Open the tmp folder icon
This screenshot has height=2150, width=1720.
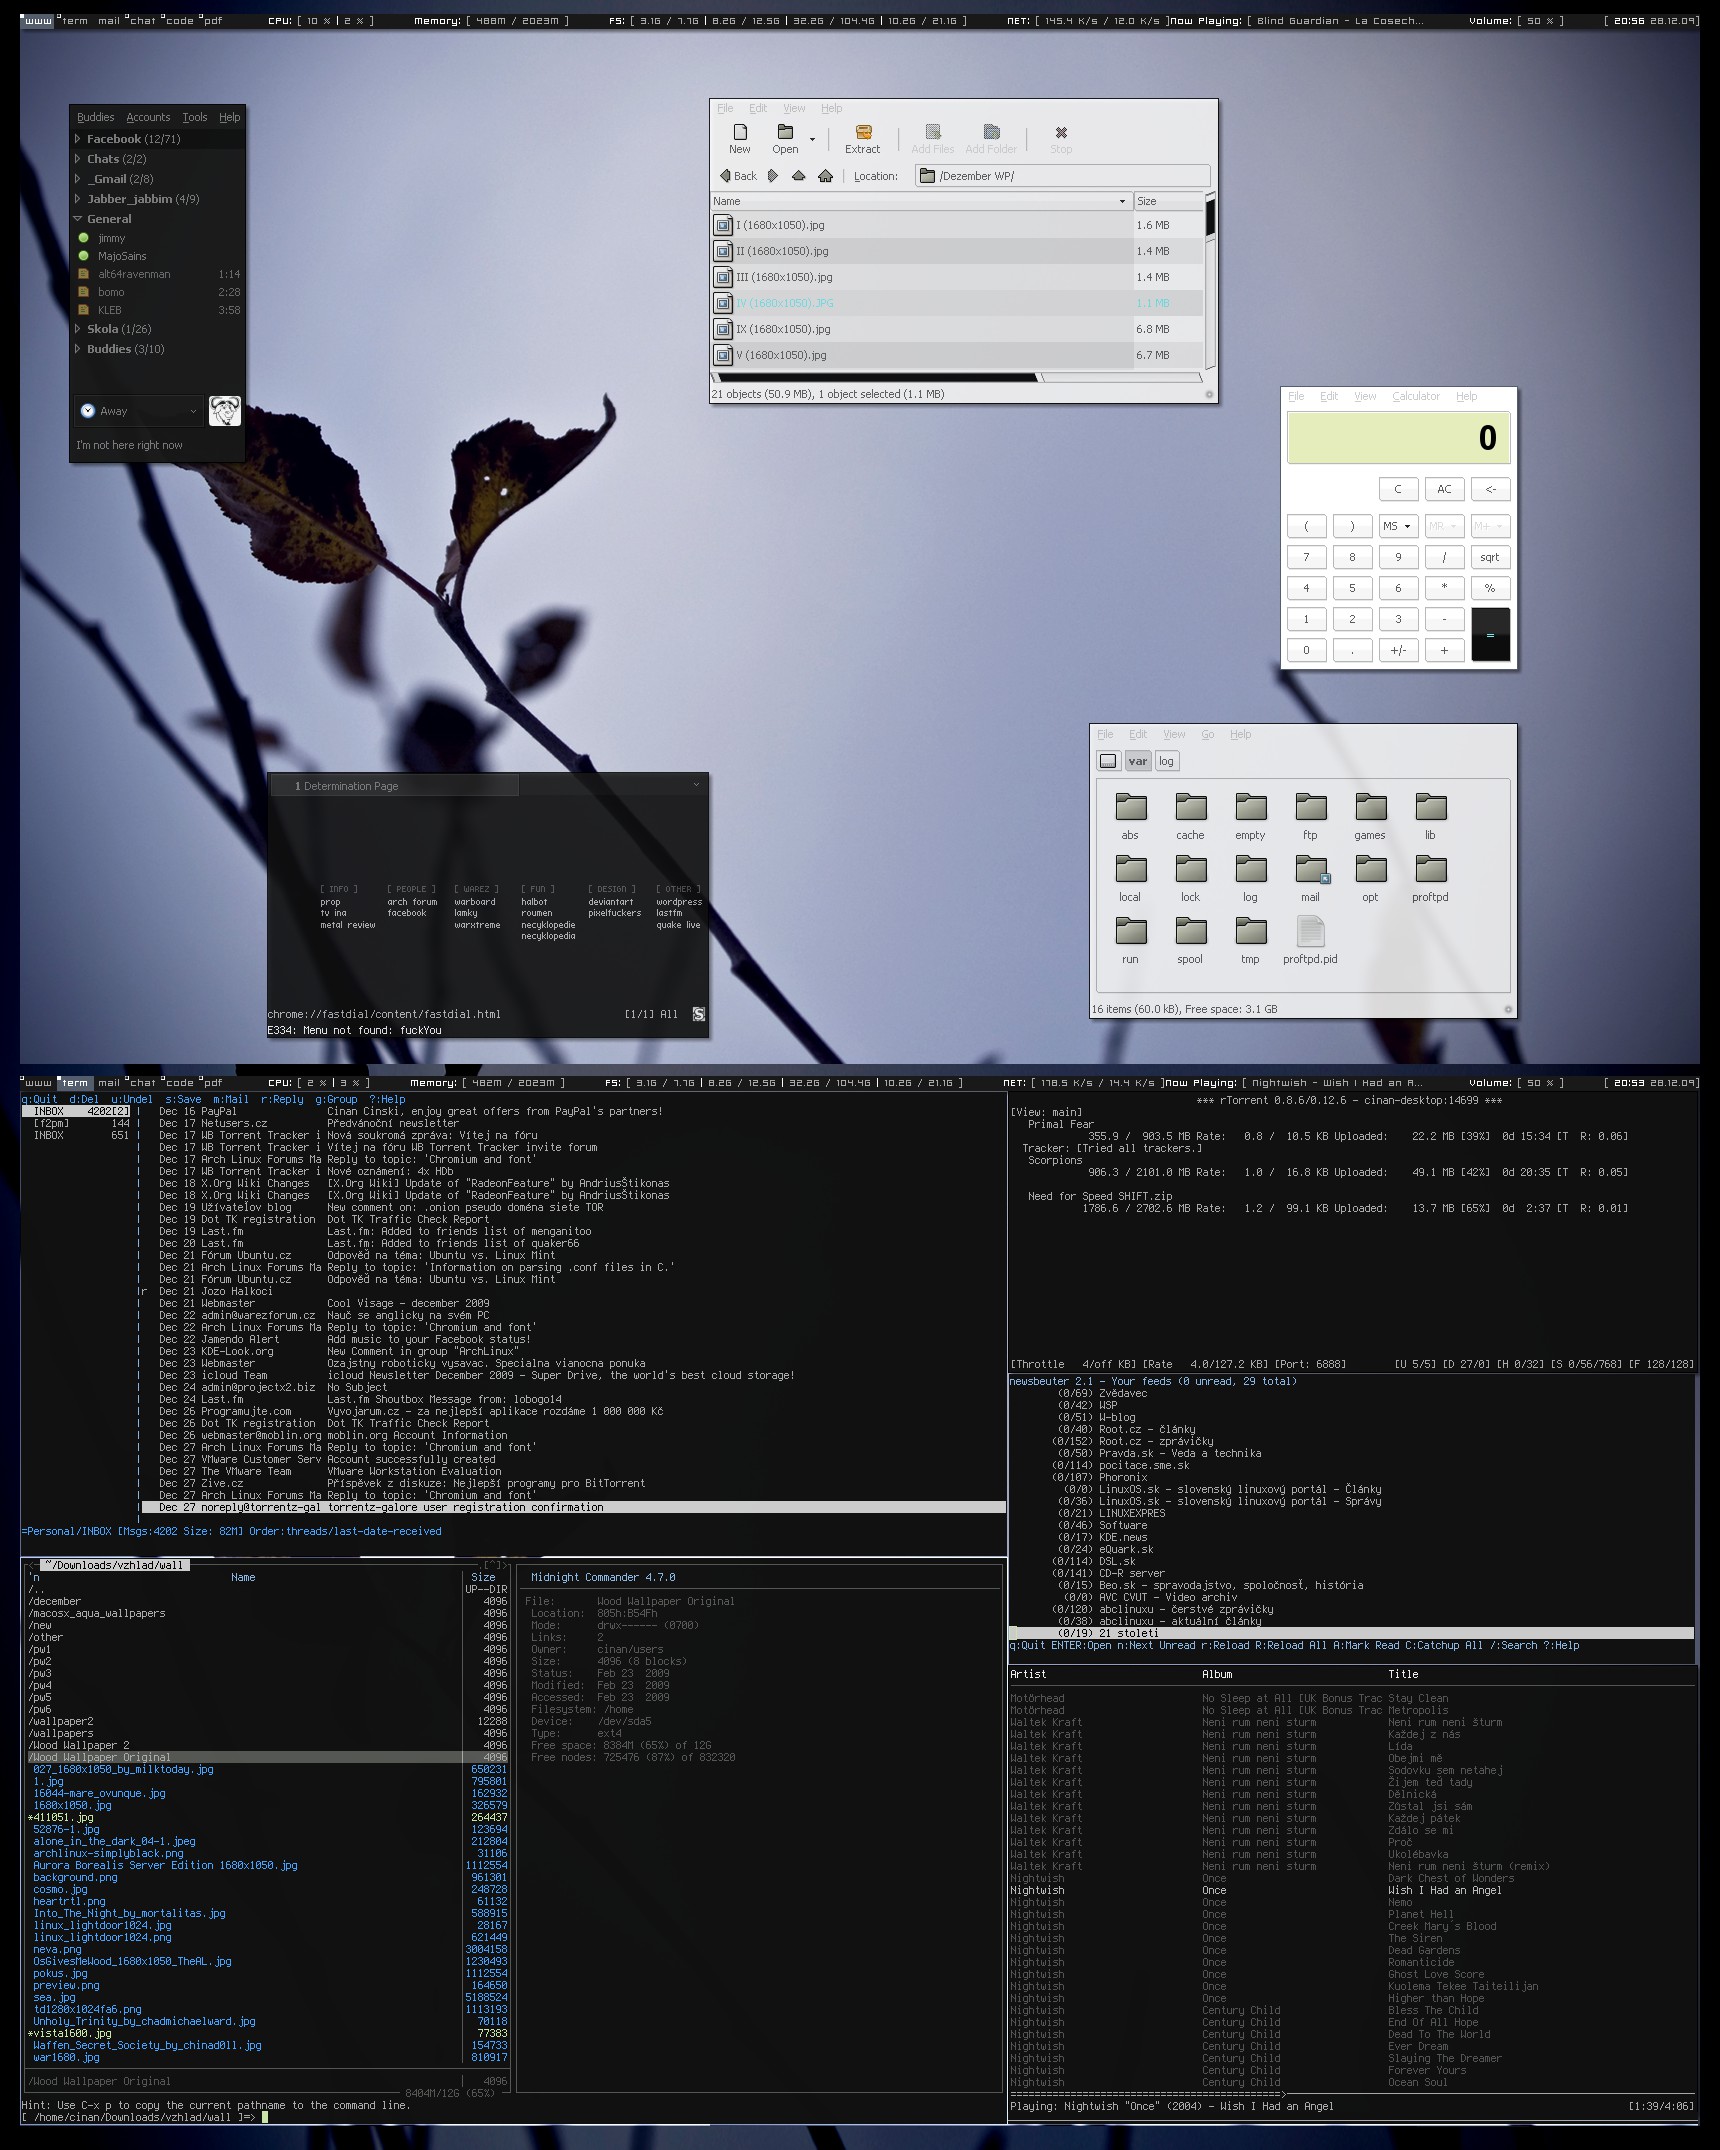tap(1250, 931)
